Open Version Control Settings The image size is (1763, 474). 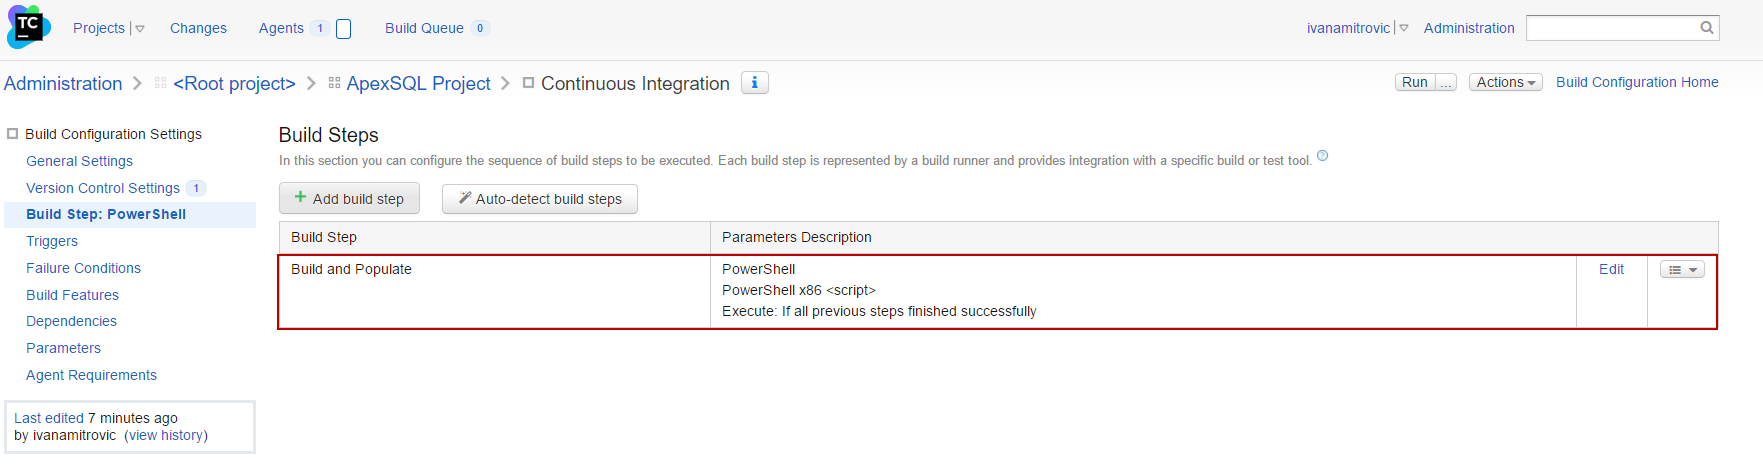pos(103,188)
